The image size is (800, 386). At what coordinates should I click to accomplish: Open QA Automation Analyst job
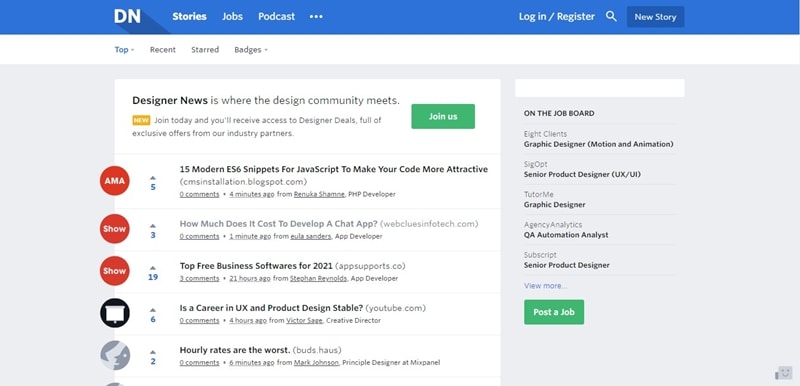566,235
